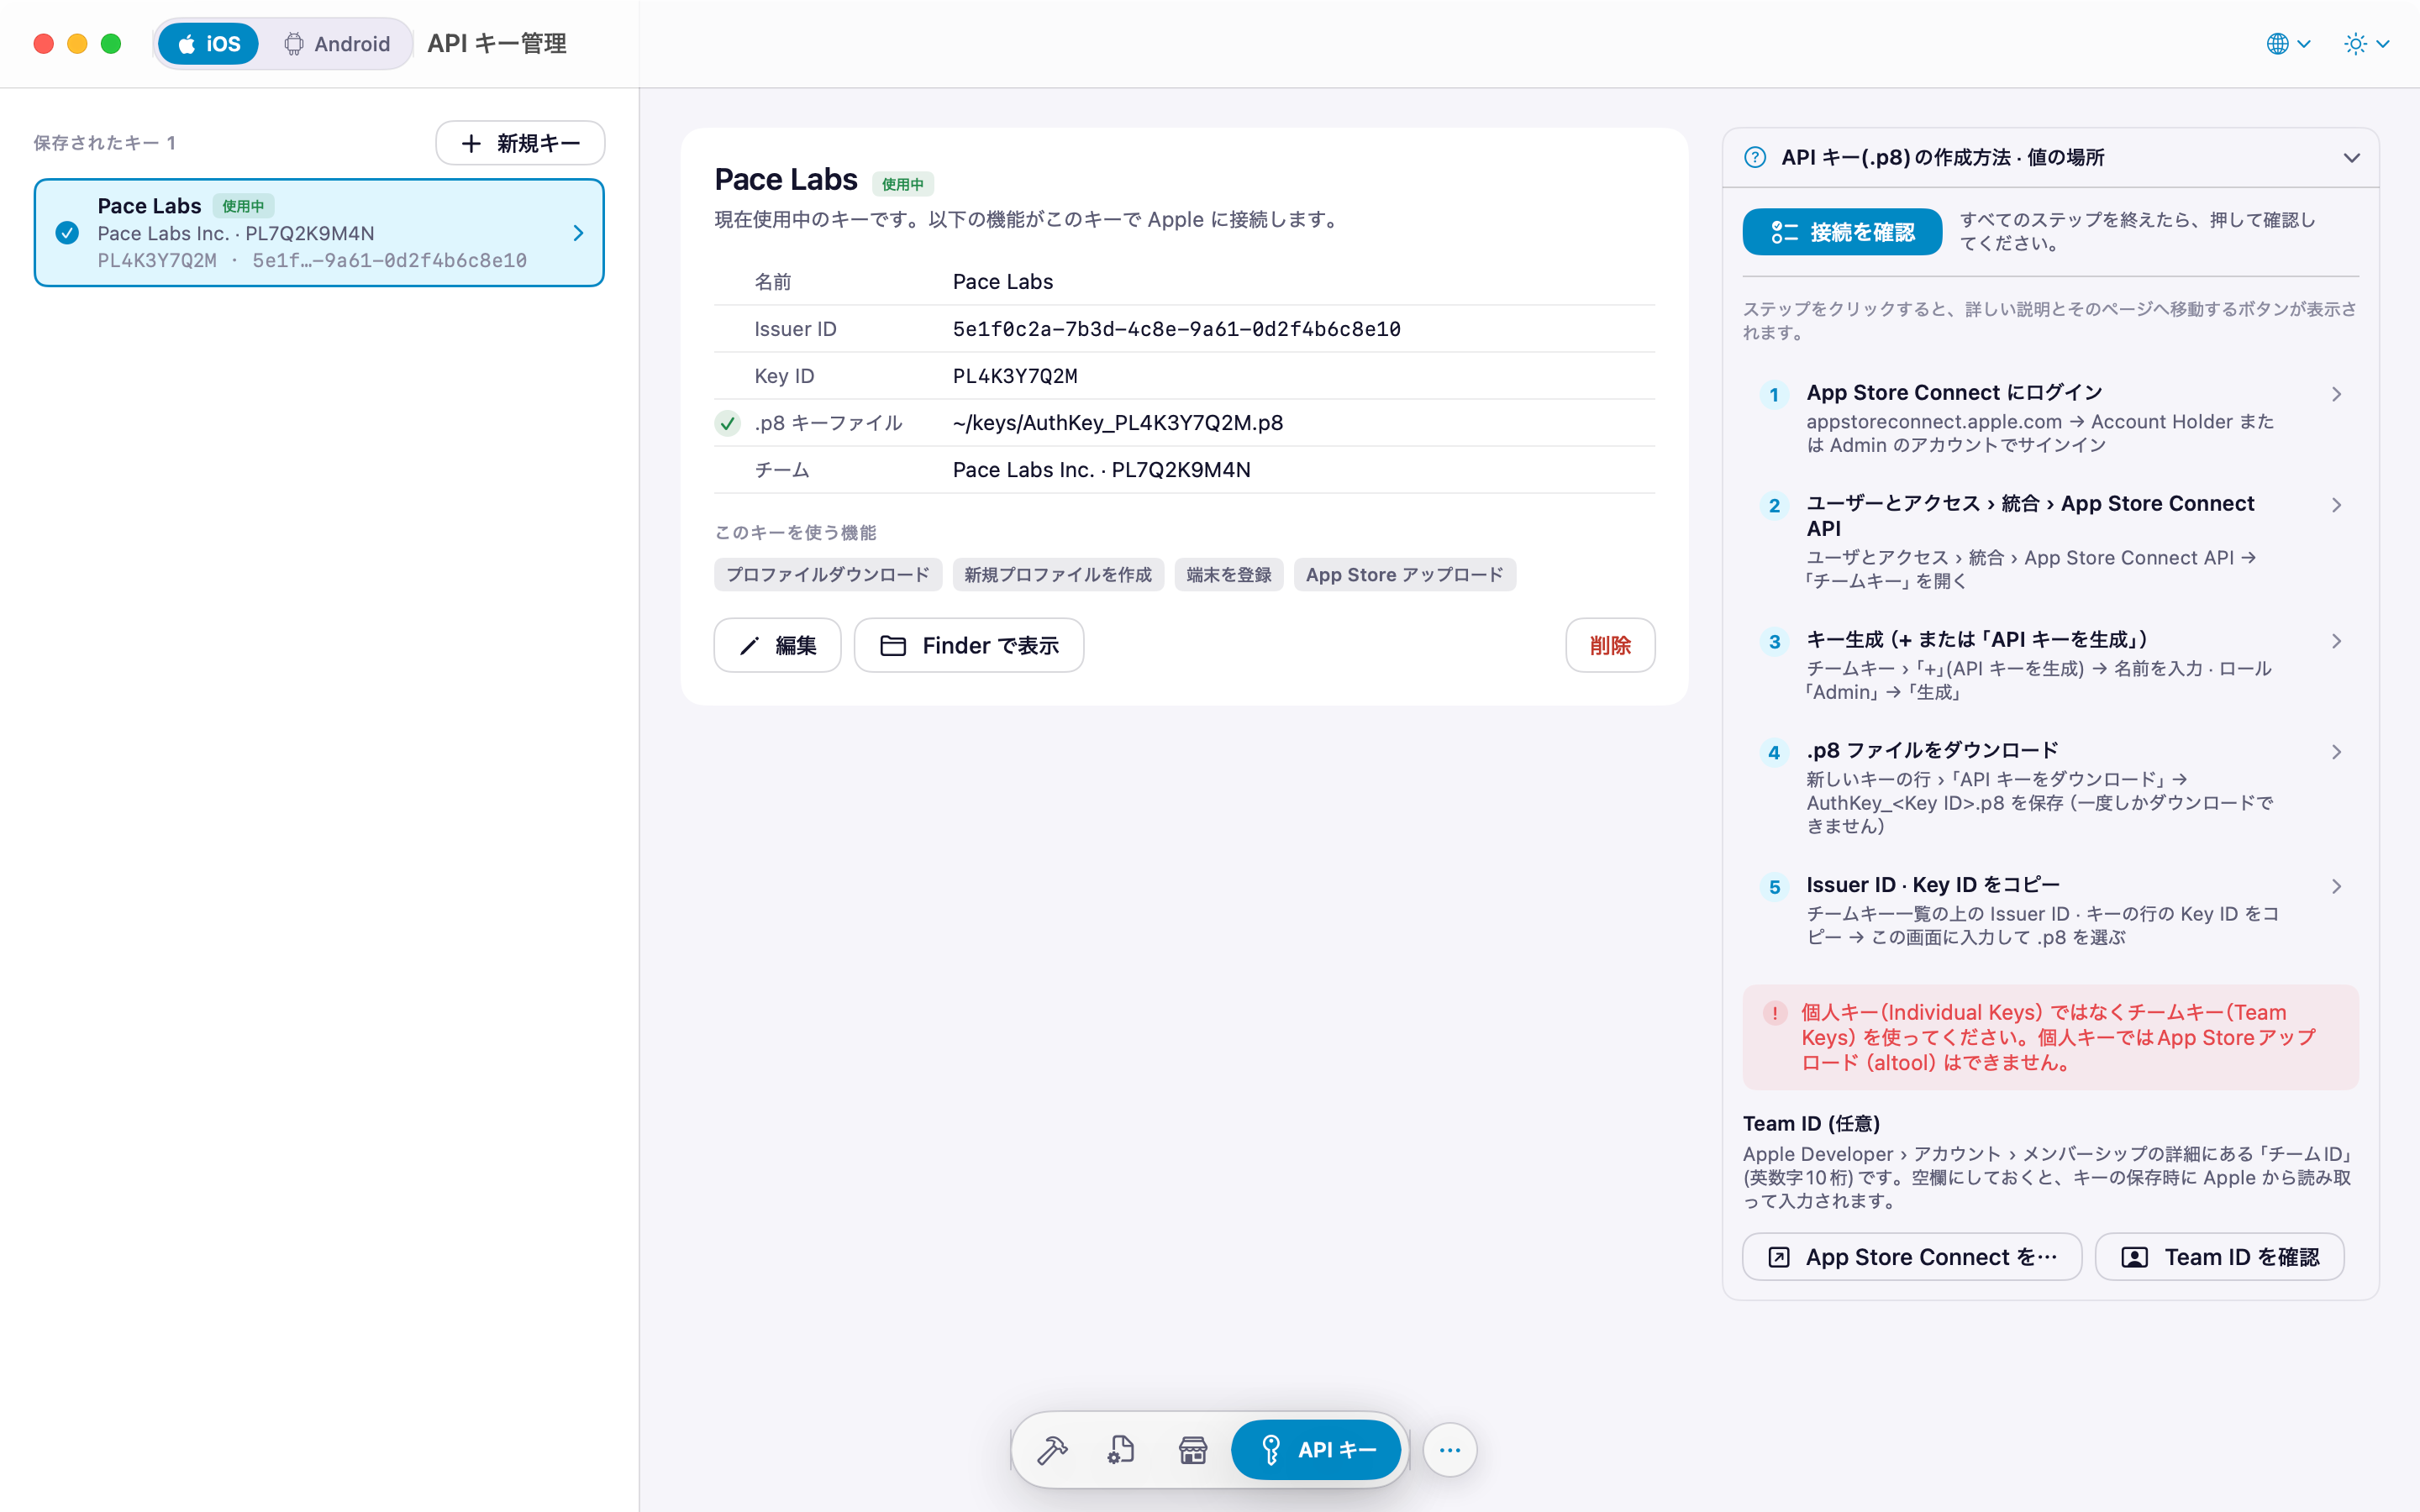Expand step 1 App Store Connect にログイン
The height and width of the screenshot is (1512, 2420).
pyautogui.click(x=2050, y=418)
